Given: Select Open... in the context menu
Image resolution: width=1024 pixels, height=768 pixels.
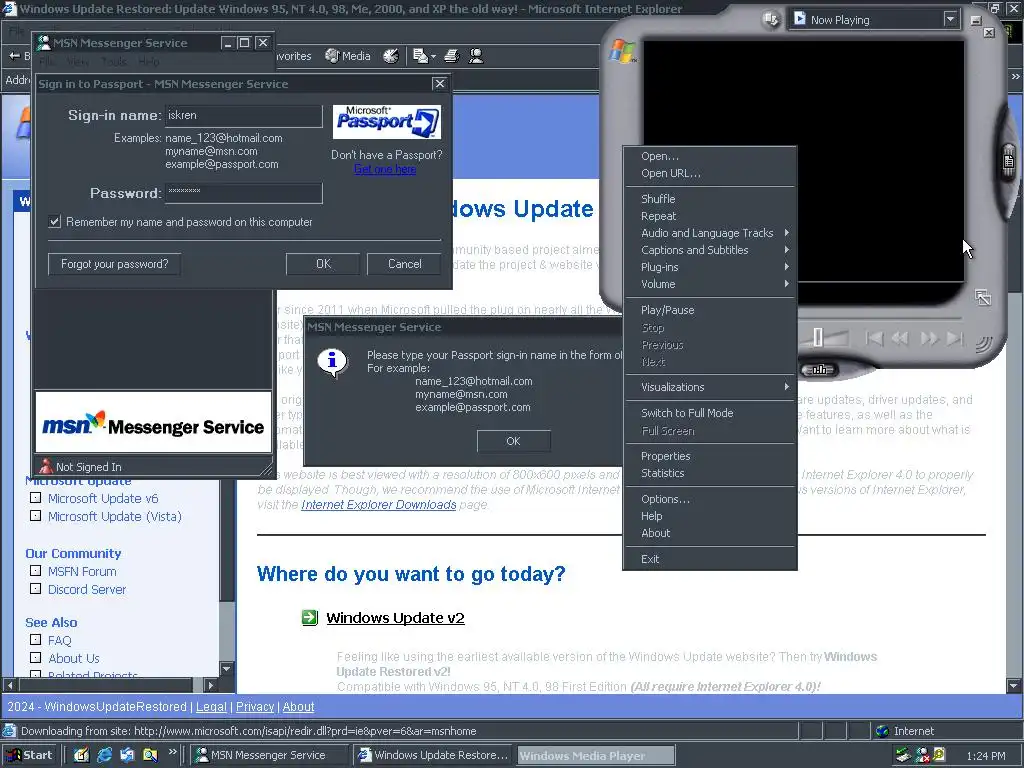Looking at the screenshot, I should coord(709,156).
